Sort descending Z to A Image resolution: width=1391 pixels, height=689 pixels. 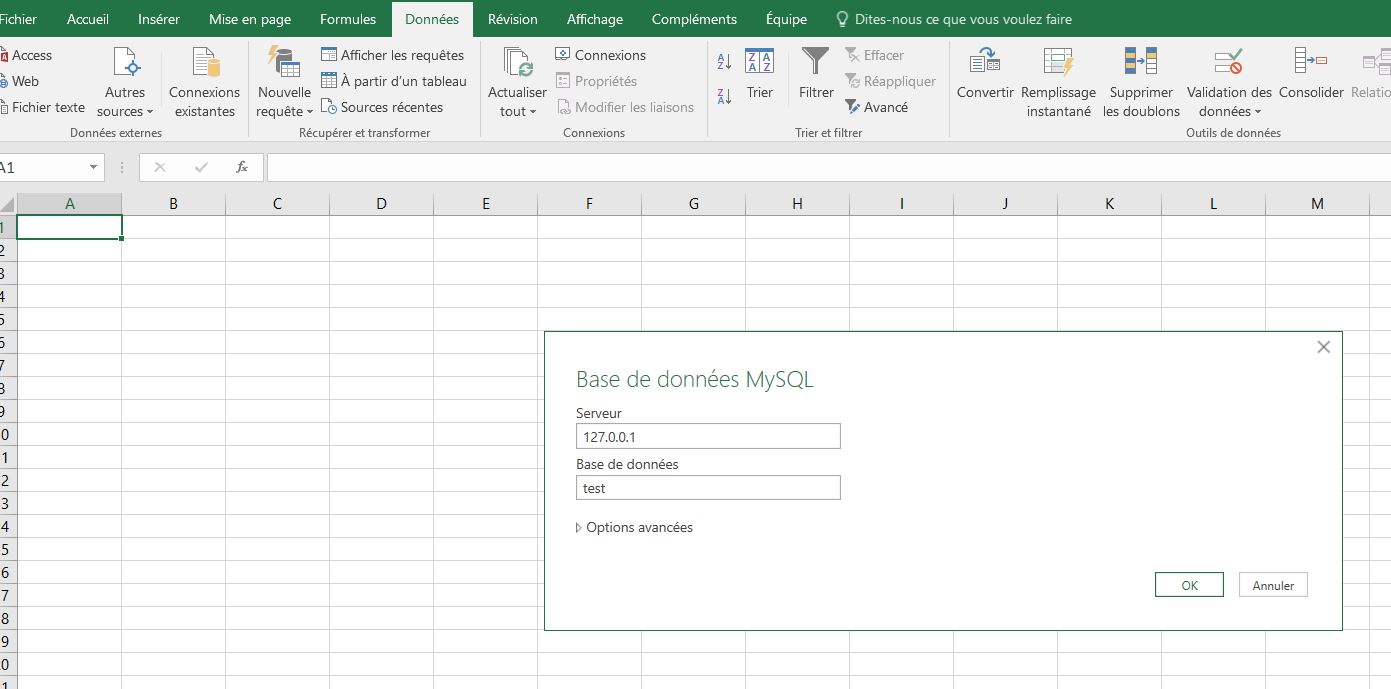click(x=724, y=96)
